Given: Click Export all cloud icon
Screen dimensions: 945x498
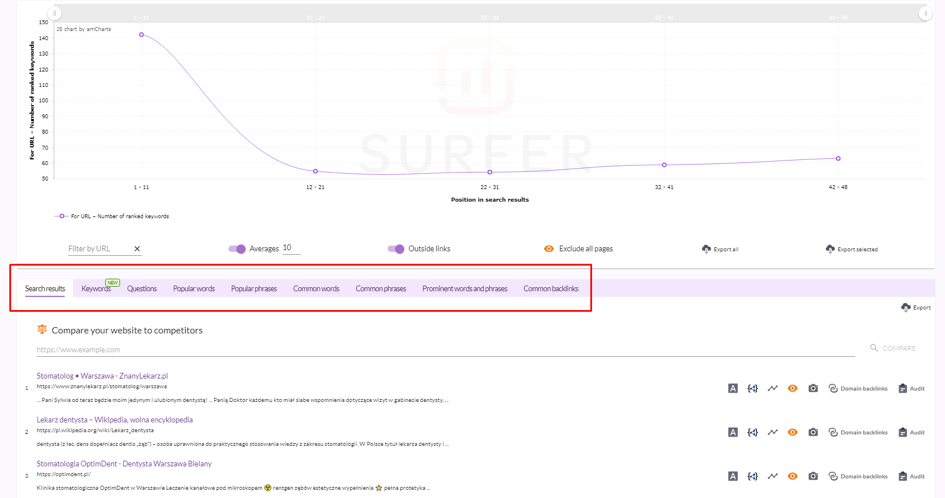Looking at the screenshot, I should [x=706, y=248].
